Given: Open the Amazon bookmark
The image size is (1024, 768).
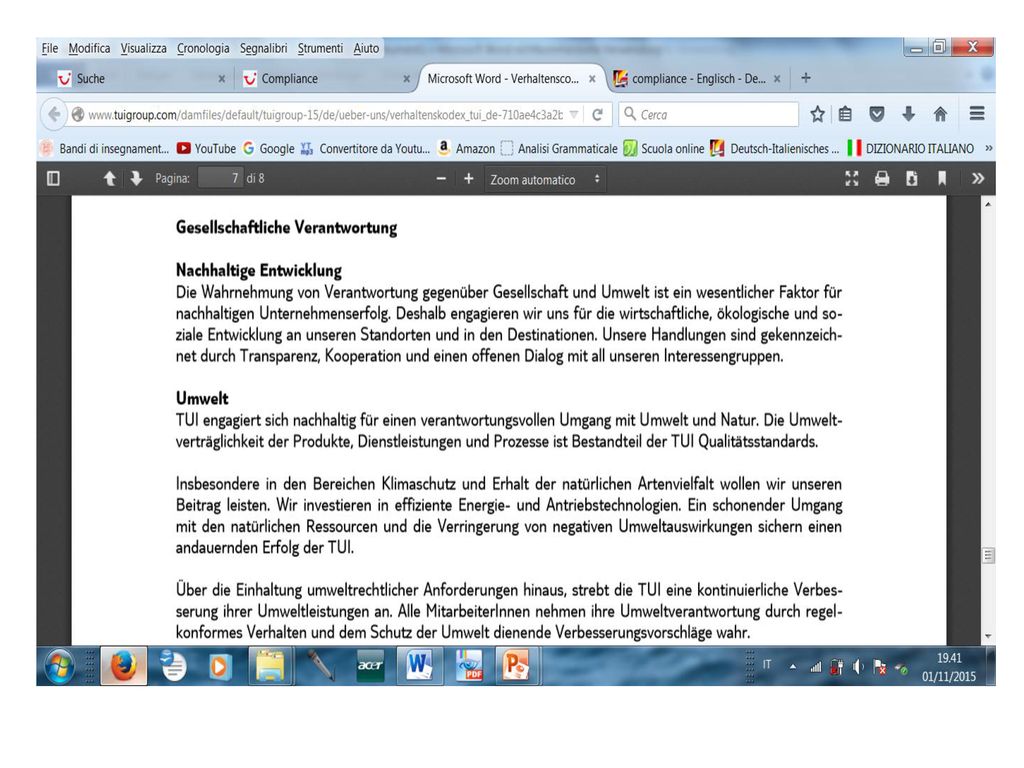Looking at the screenshot, I should click(466, 149).
